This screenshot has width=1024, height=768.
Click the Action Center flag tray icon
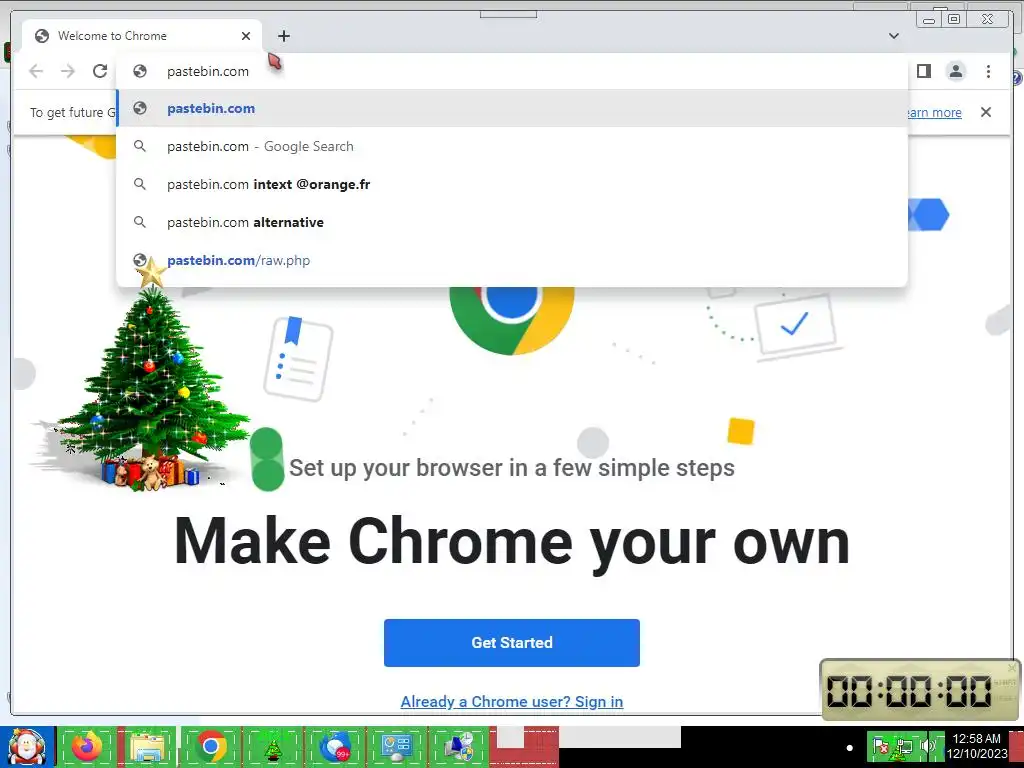click(881, 746)
